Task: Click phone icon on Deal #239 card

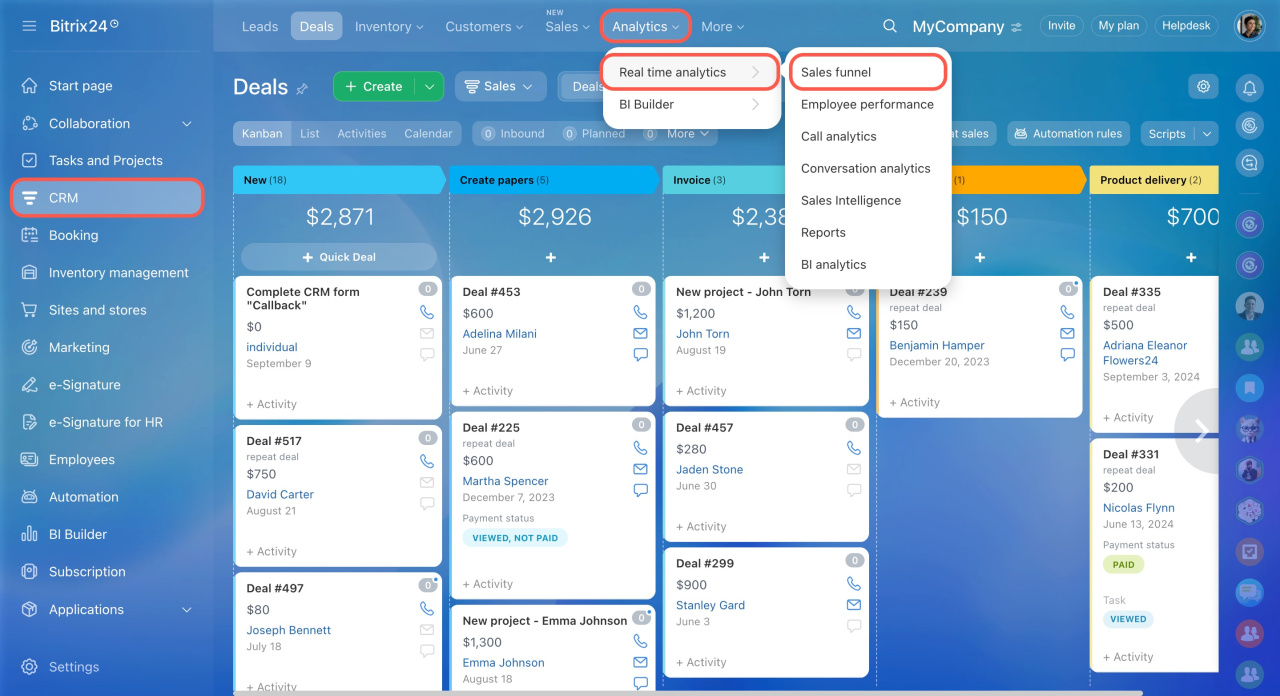Action: coord(1067,312)
